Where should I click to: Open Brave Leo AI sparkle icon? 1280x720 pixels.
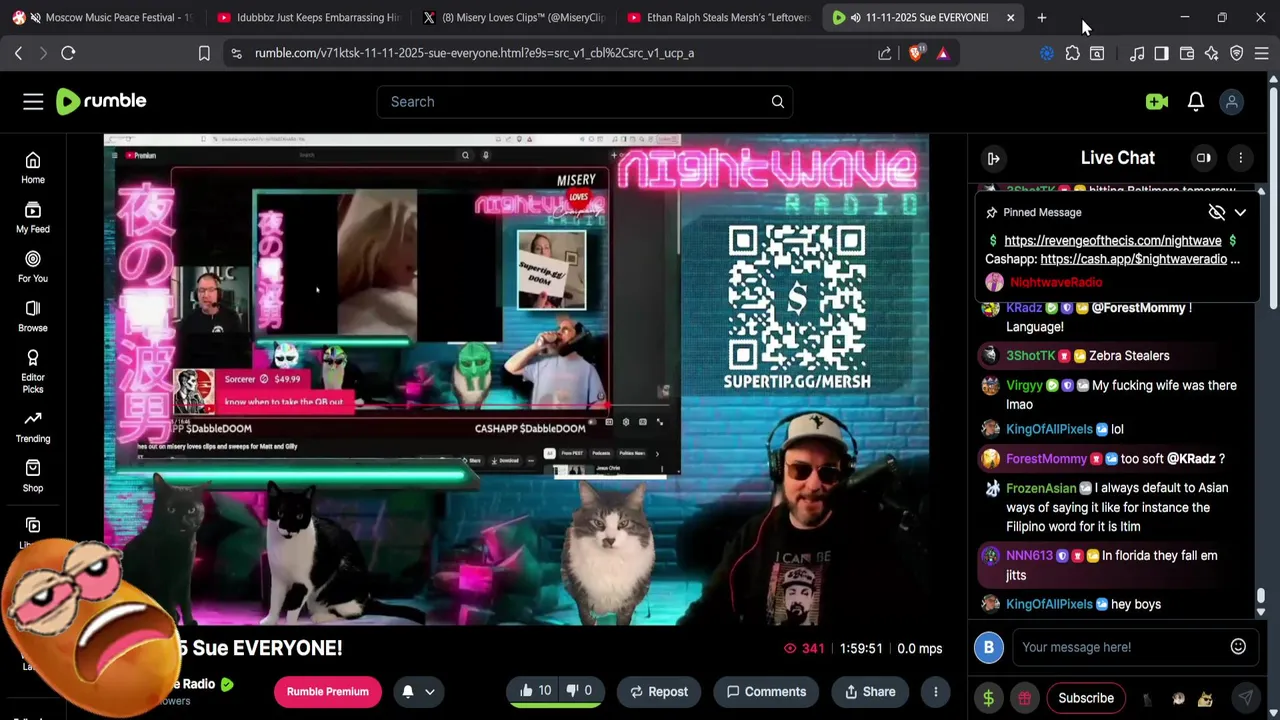click(x=1211, y=53)
